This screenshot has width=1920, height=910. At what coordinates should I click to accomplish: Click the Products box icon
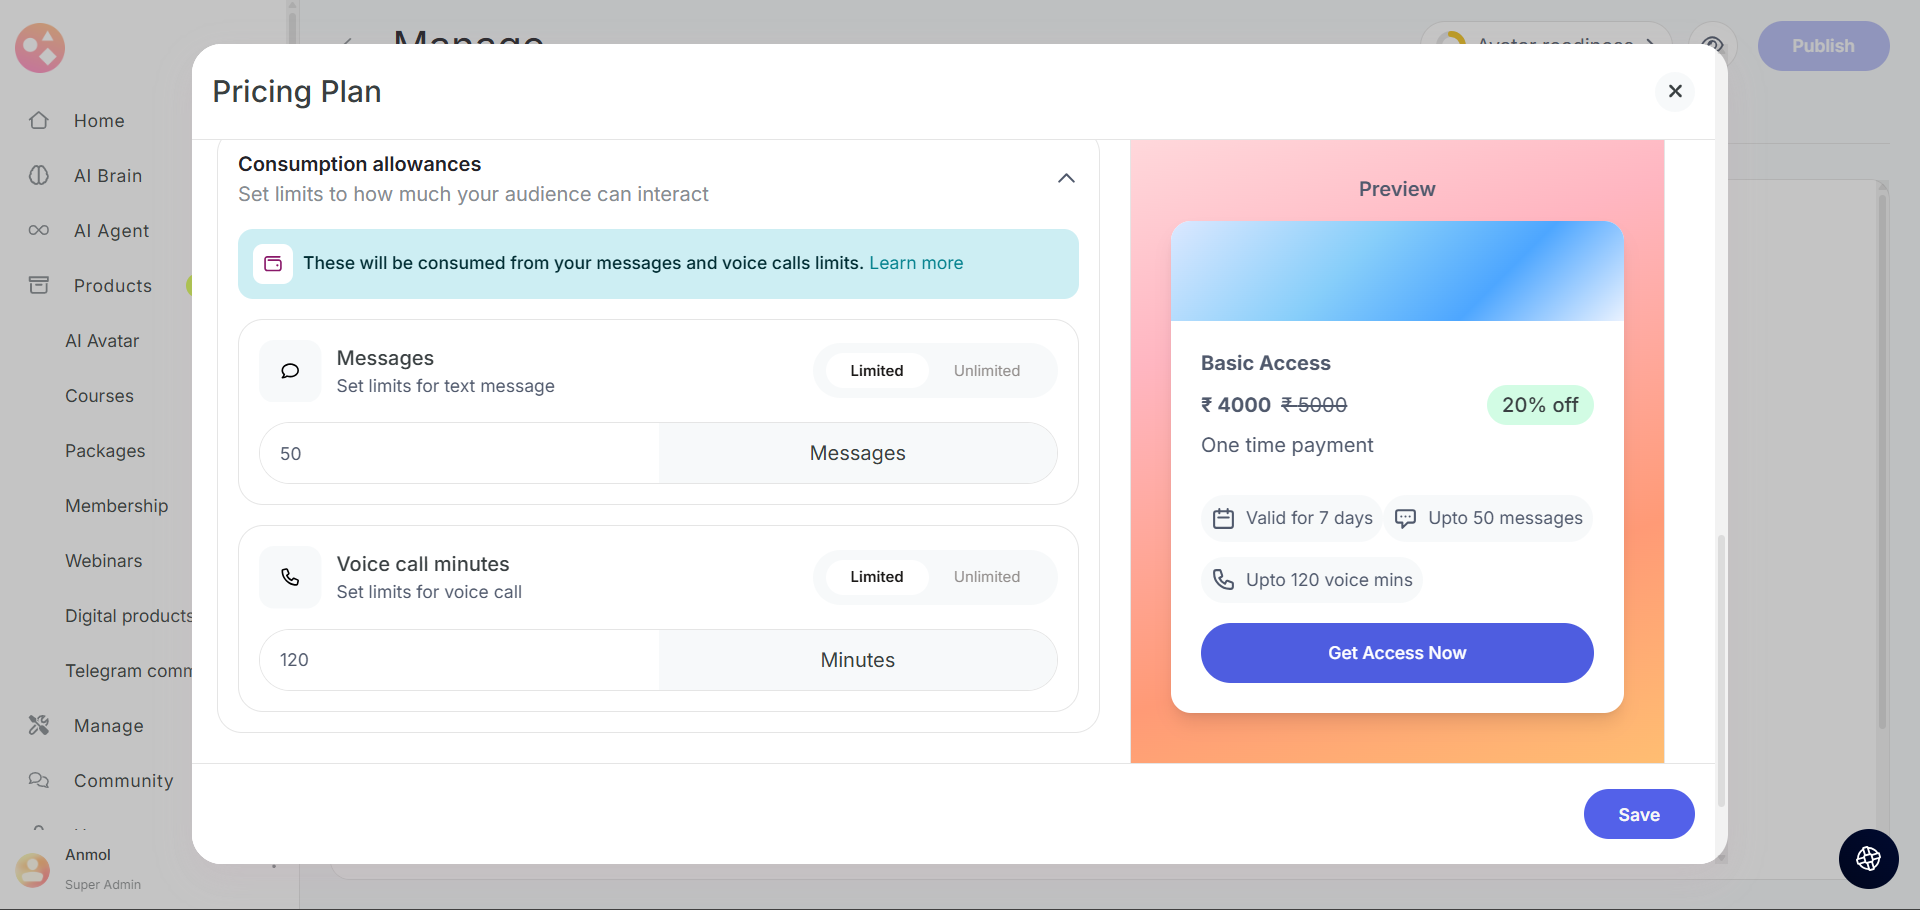tap(39, 285)
